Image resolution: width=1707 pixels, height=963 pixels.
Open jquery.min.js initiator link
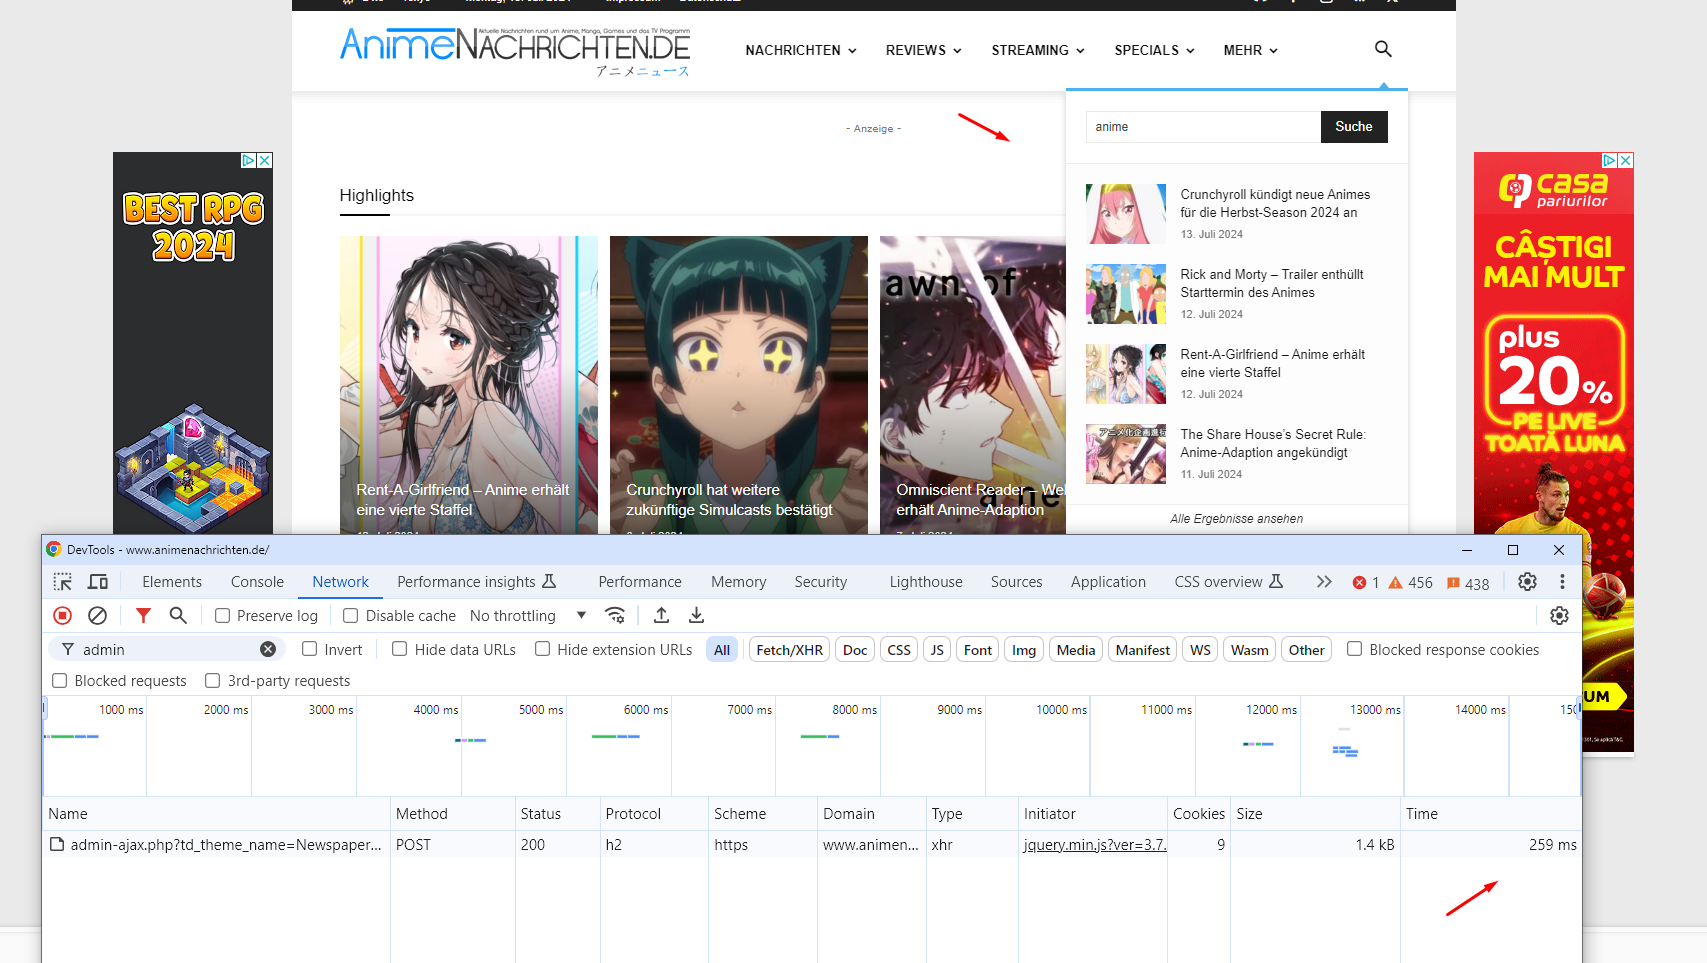pos(1094,845)
